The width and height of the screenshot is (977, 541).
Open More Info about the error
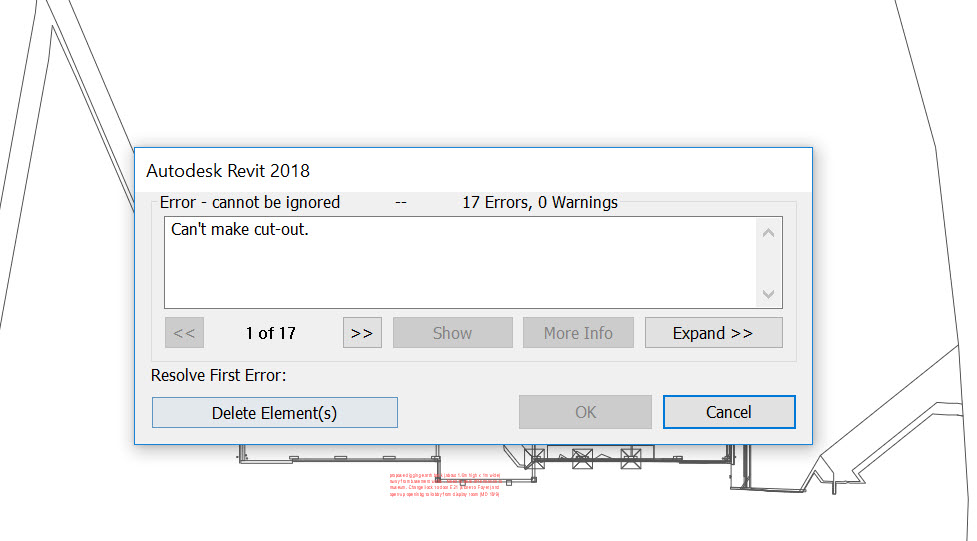pos(578,333)
